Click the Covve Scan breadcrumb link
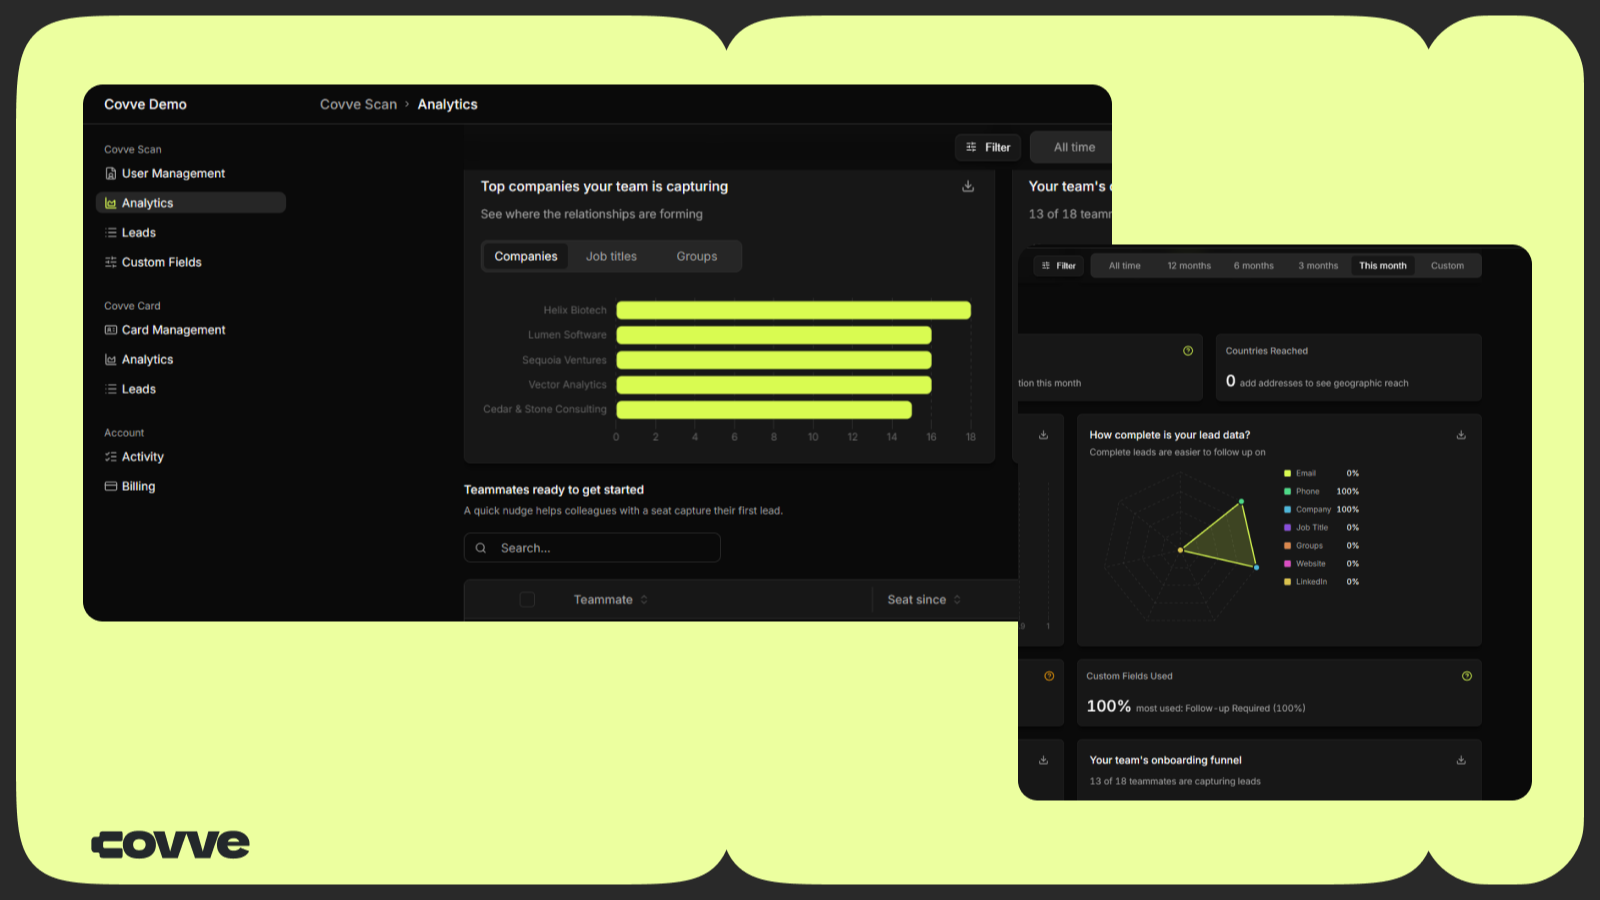The image size is (1600, 900). click(x=358, y=104)
